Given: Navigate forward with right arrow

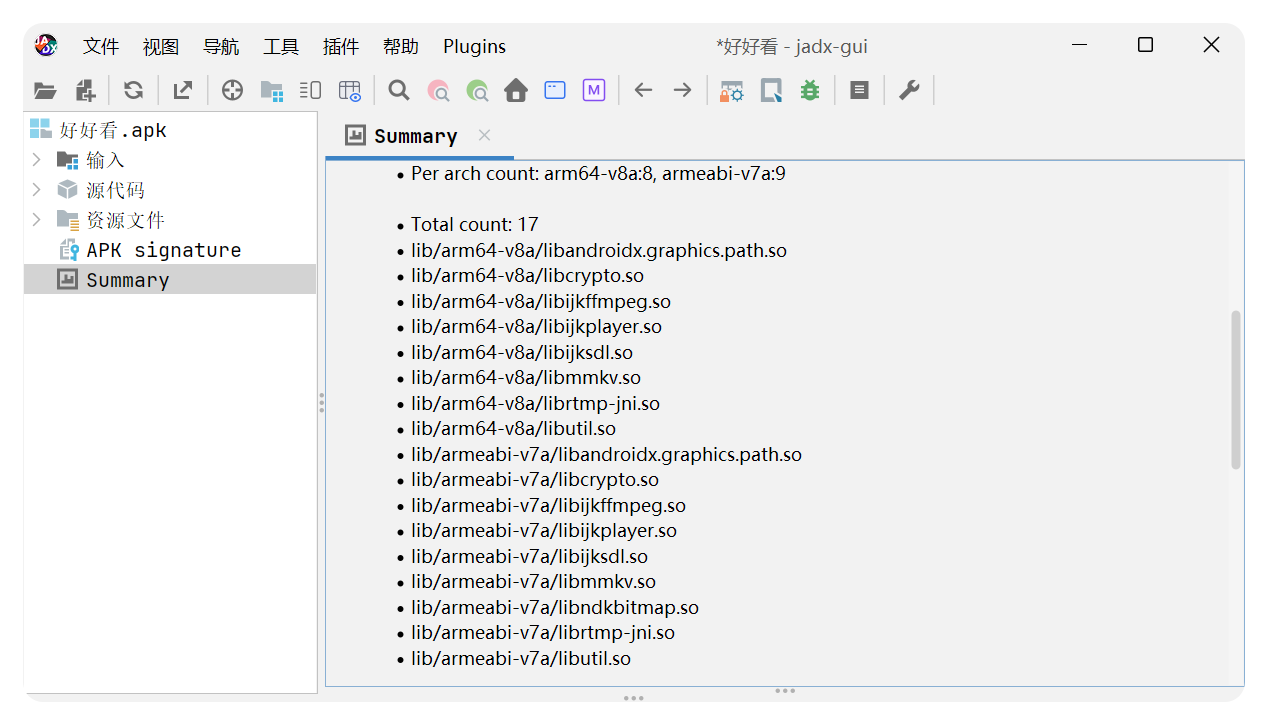Looking at the screenshot, I should click(x=682, y=91).
